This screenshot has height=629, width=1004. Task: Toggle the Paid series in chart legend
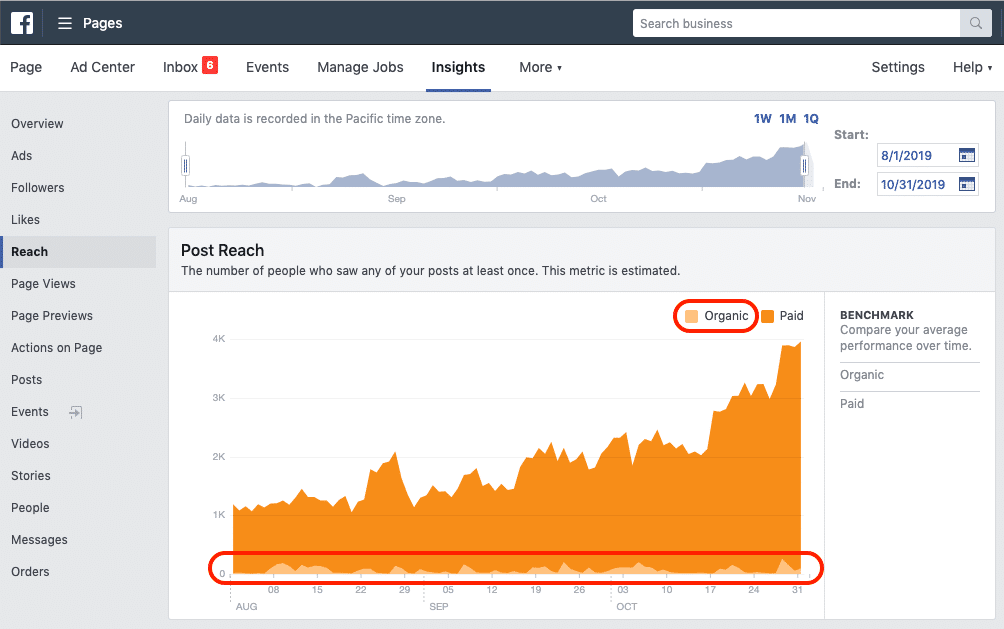pyautogui.click(x=782, y=316)
